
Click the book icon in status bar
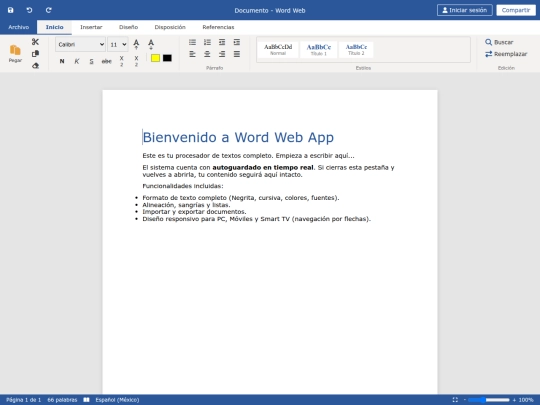click(86, 400)
